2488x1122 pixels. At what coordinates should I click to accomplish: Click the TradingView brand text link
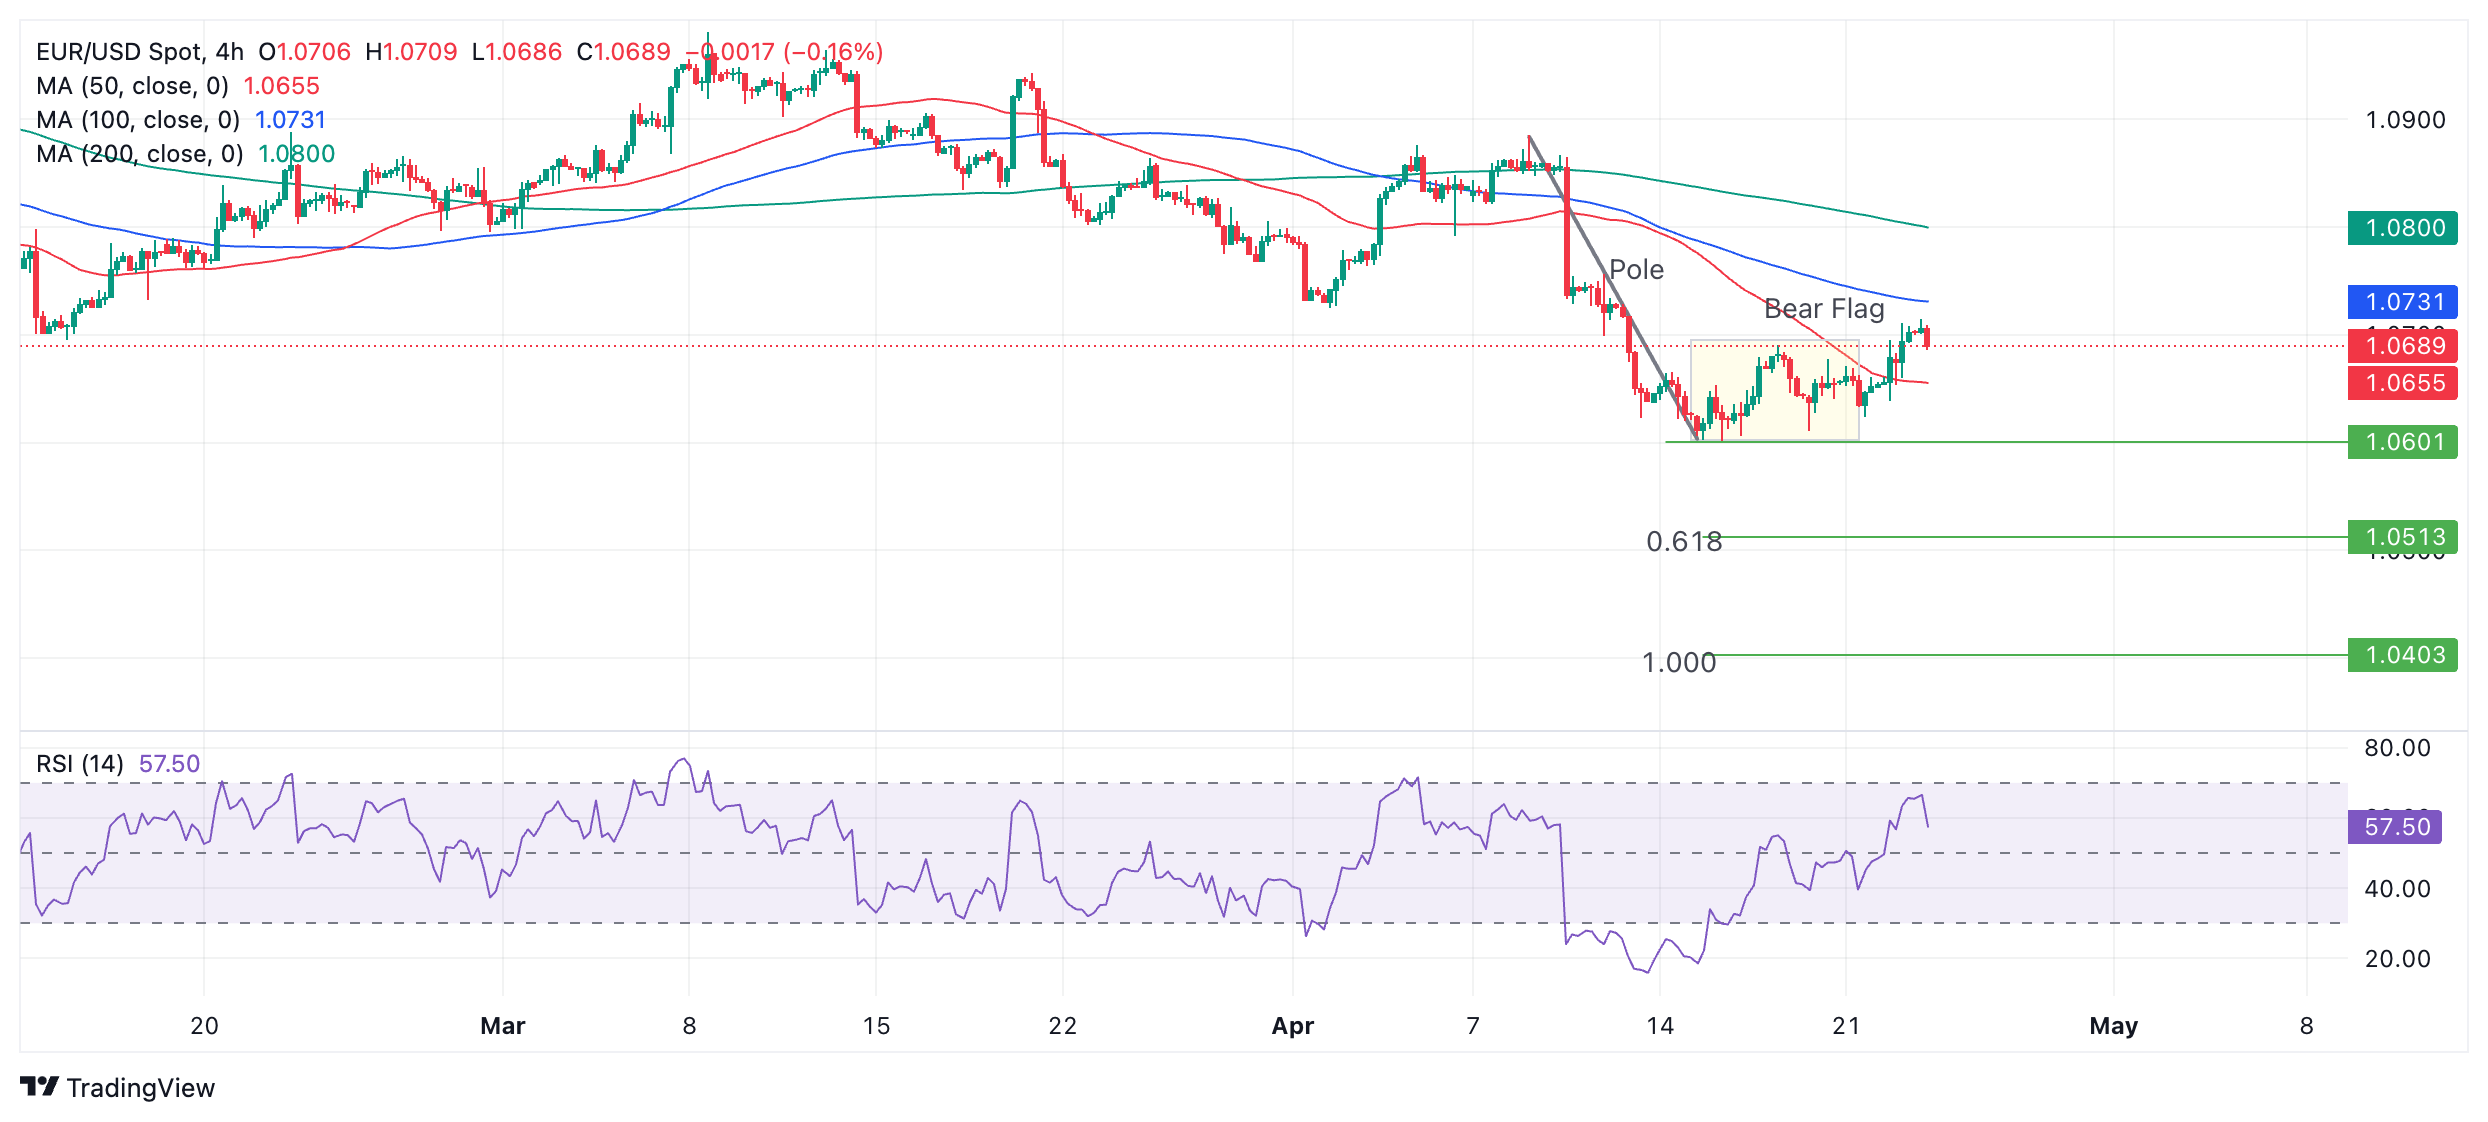[141, 1088]
